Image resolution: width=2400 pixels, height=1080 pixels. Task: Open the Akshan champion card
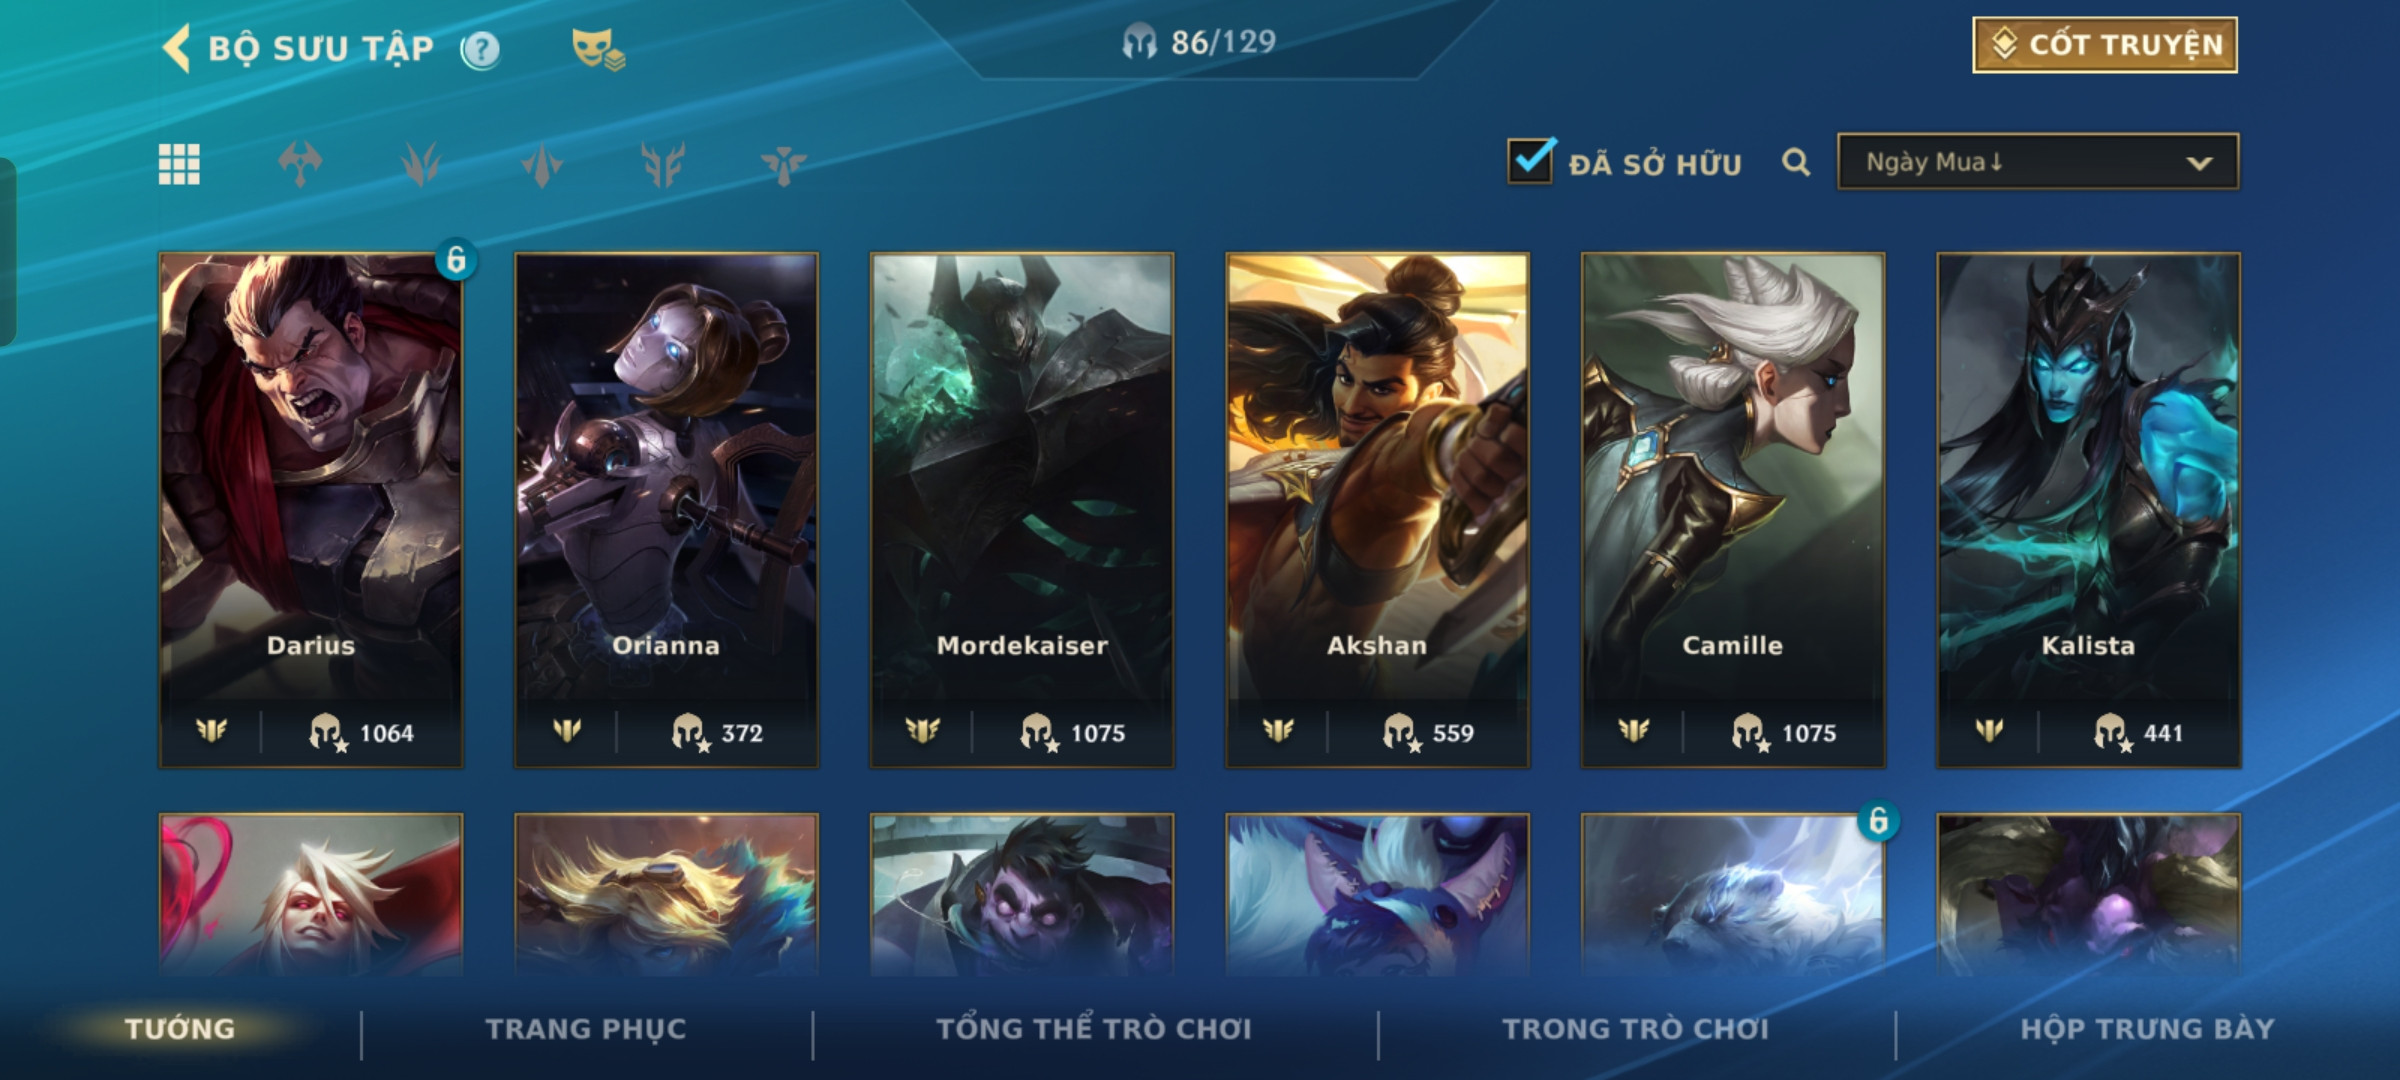click(x=1377, y=510)
